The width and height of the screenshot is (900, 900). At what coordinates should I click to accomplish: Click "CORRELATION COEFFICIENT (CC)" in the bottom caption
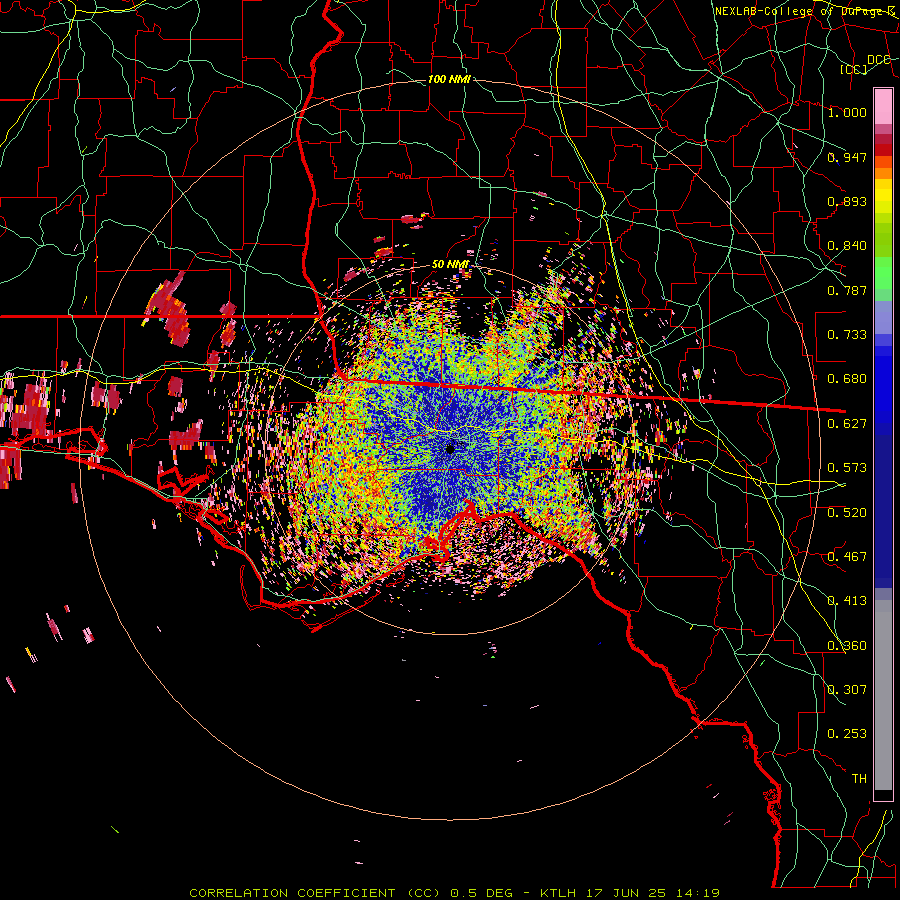[x=315, y=893]
